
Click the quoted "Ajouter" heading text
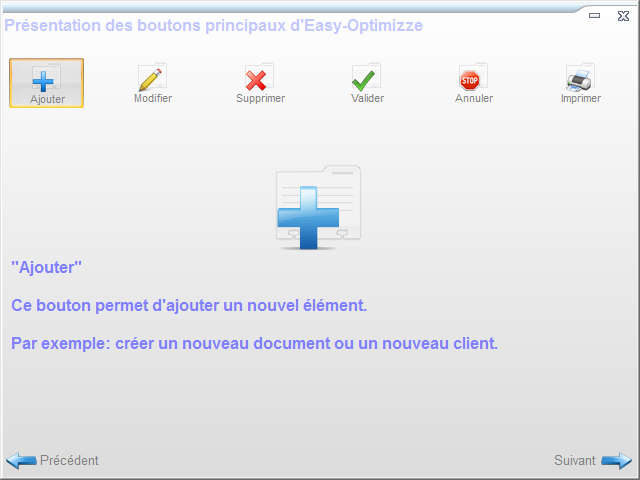(46, 268)
